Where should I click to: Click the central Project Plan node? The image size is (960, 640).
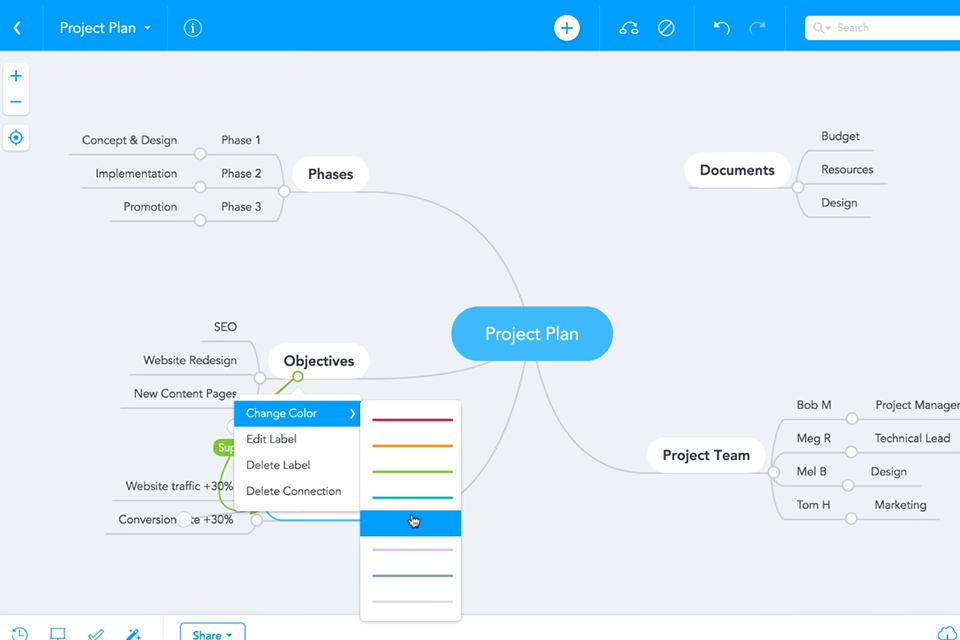(531, 334)
